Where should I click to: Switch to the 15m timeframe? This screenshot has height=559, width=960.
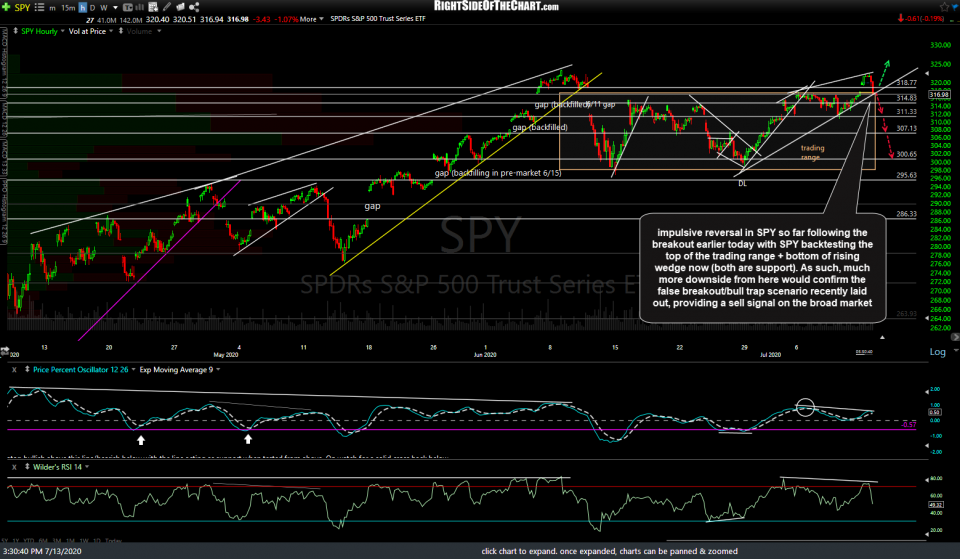pos(68,8)
